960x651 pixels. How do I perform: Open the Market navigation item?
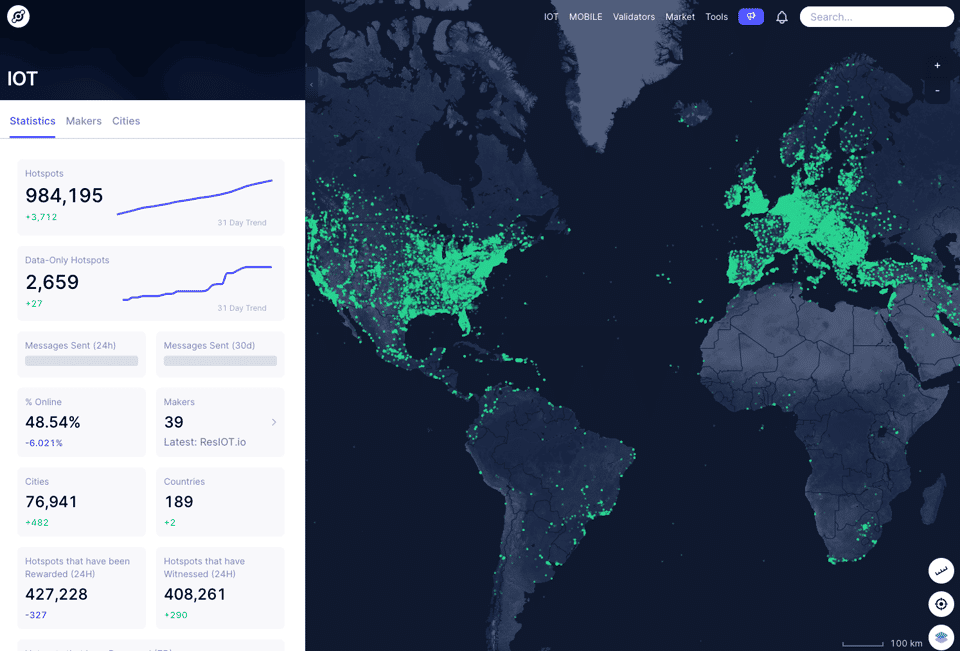click(680, 17)
